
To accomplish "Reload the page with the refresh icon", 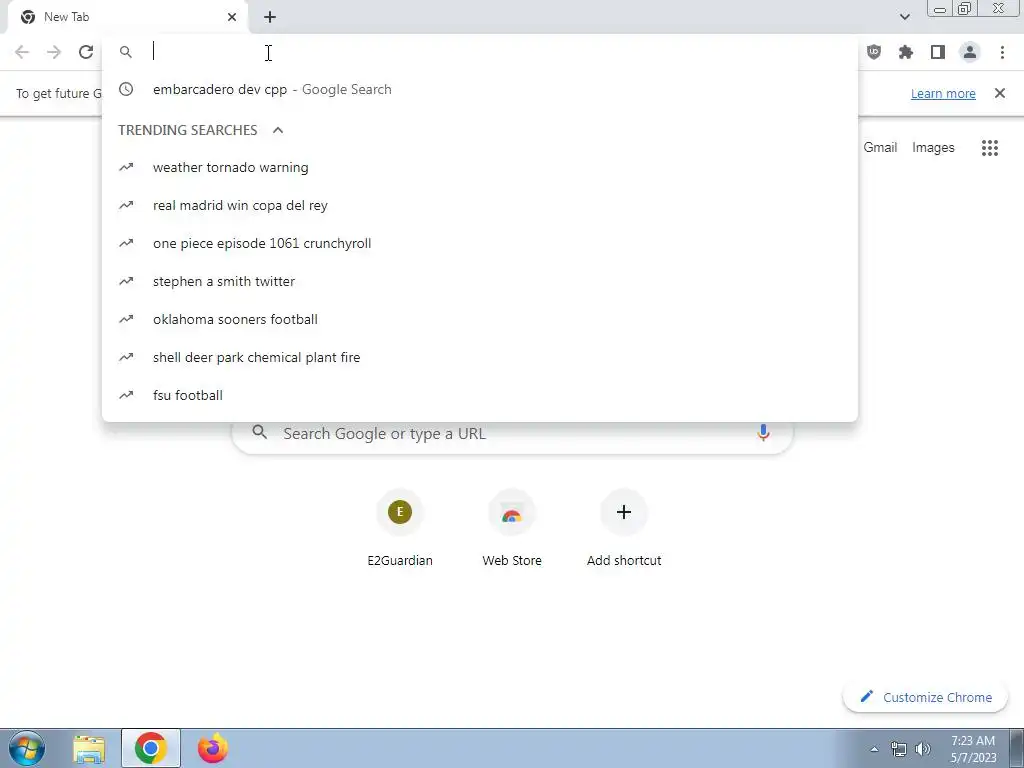I will tap(86, 52).
